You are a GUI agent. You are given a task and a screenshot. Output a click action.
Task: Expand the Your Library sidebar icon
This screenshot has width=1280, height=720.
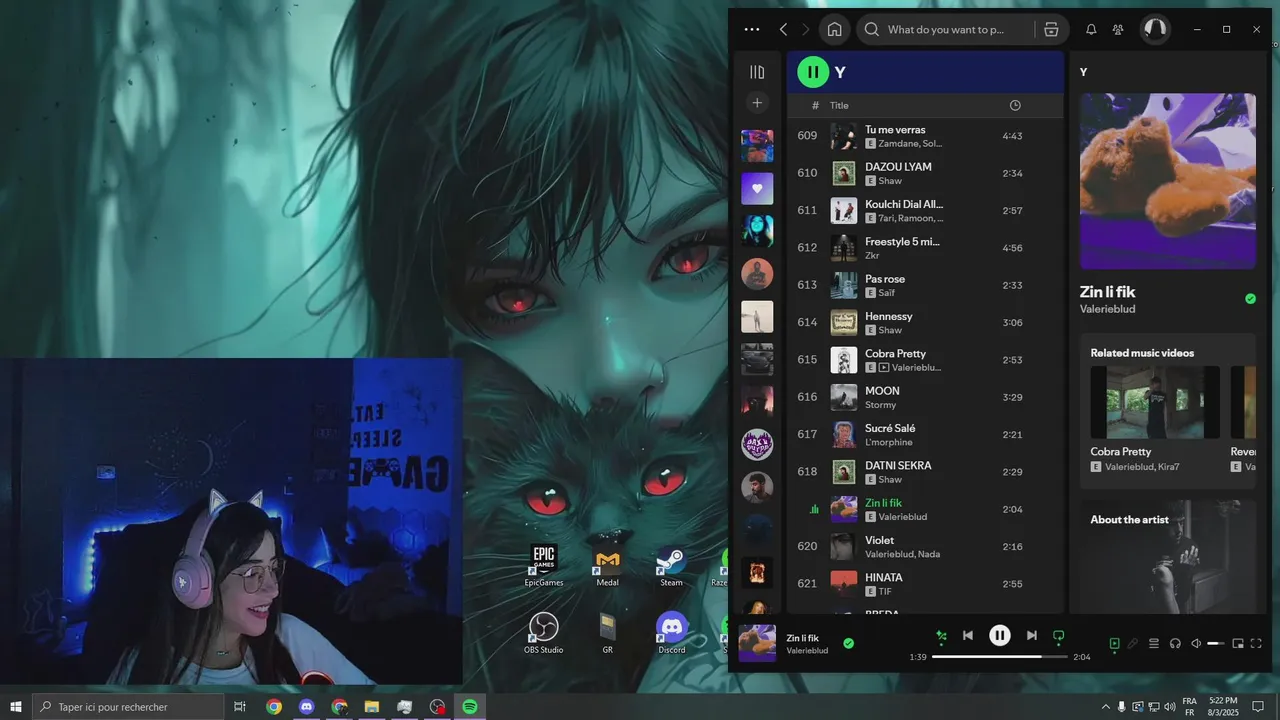click(x=757, y=72)
